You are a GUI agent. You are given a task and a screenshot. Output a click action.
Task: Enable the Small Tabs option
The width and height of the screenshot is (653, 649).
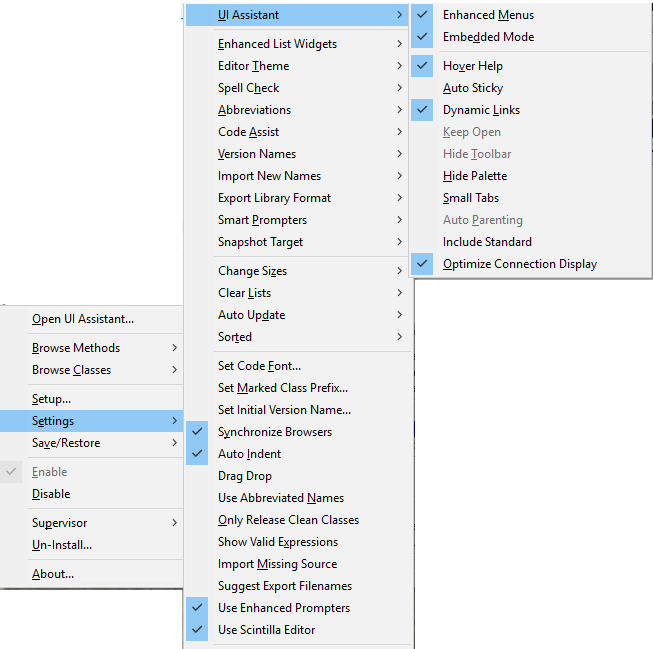tap(470, 198)
